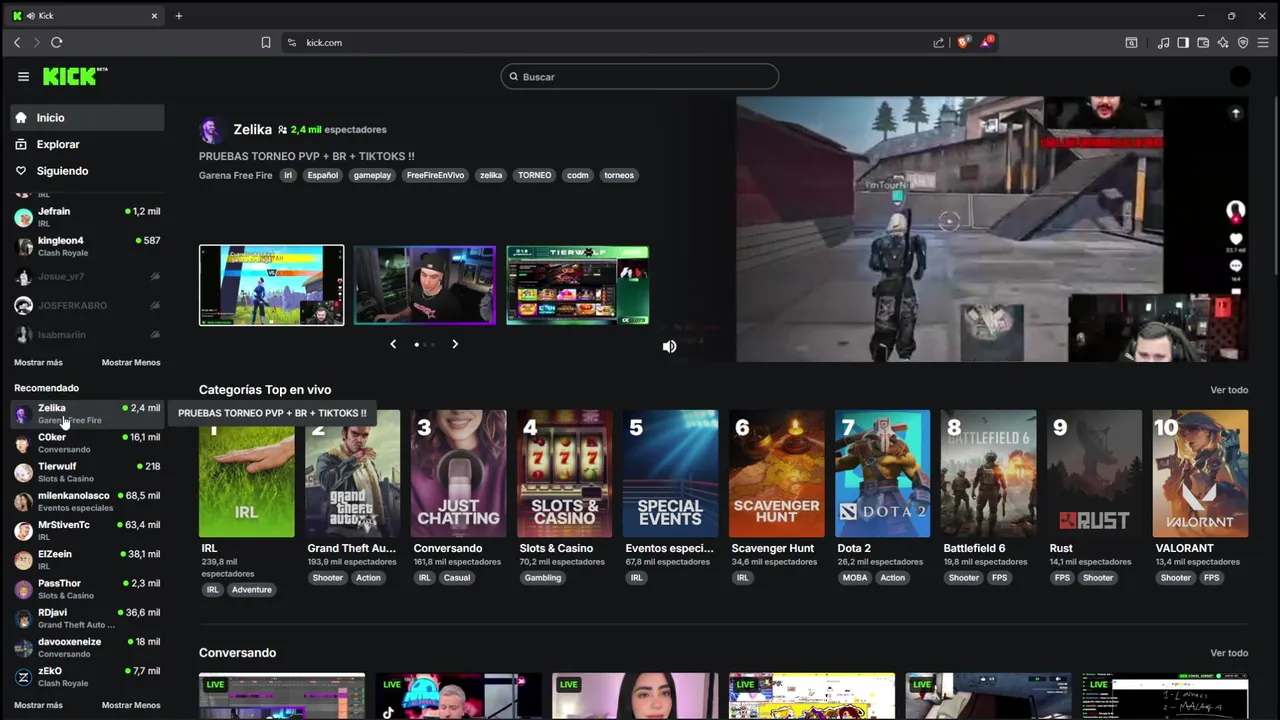The image size is (1280, 720).
Task: Open PassThor recommended channel
Action: point(88,589)
